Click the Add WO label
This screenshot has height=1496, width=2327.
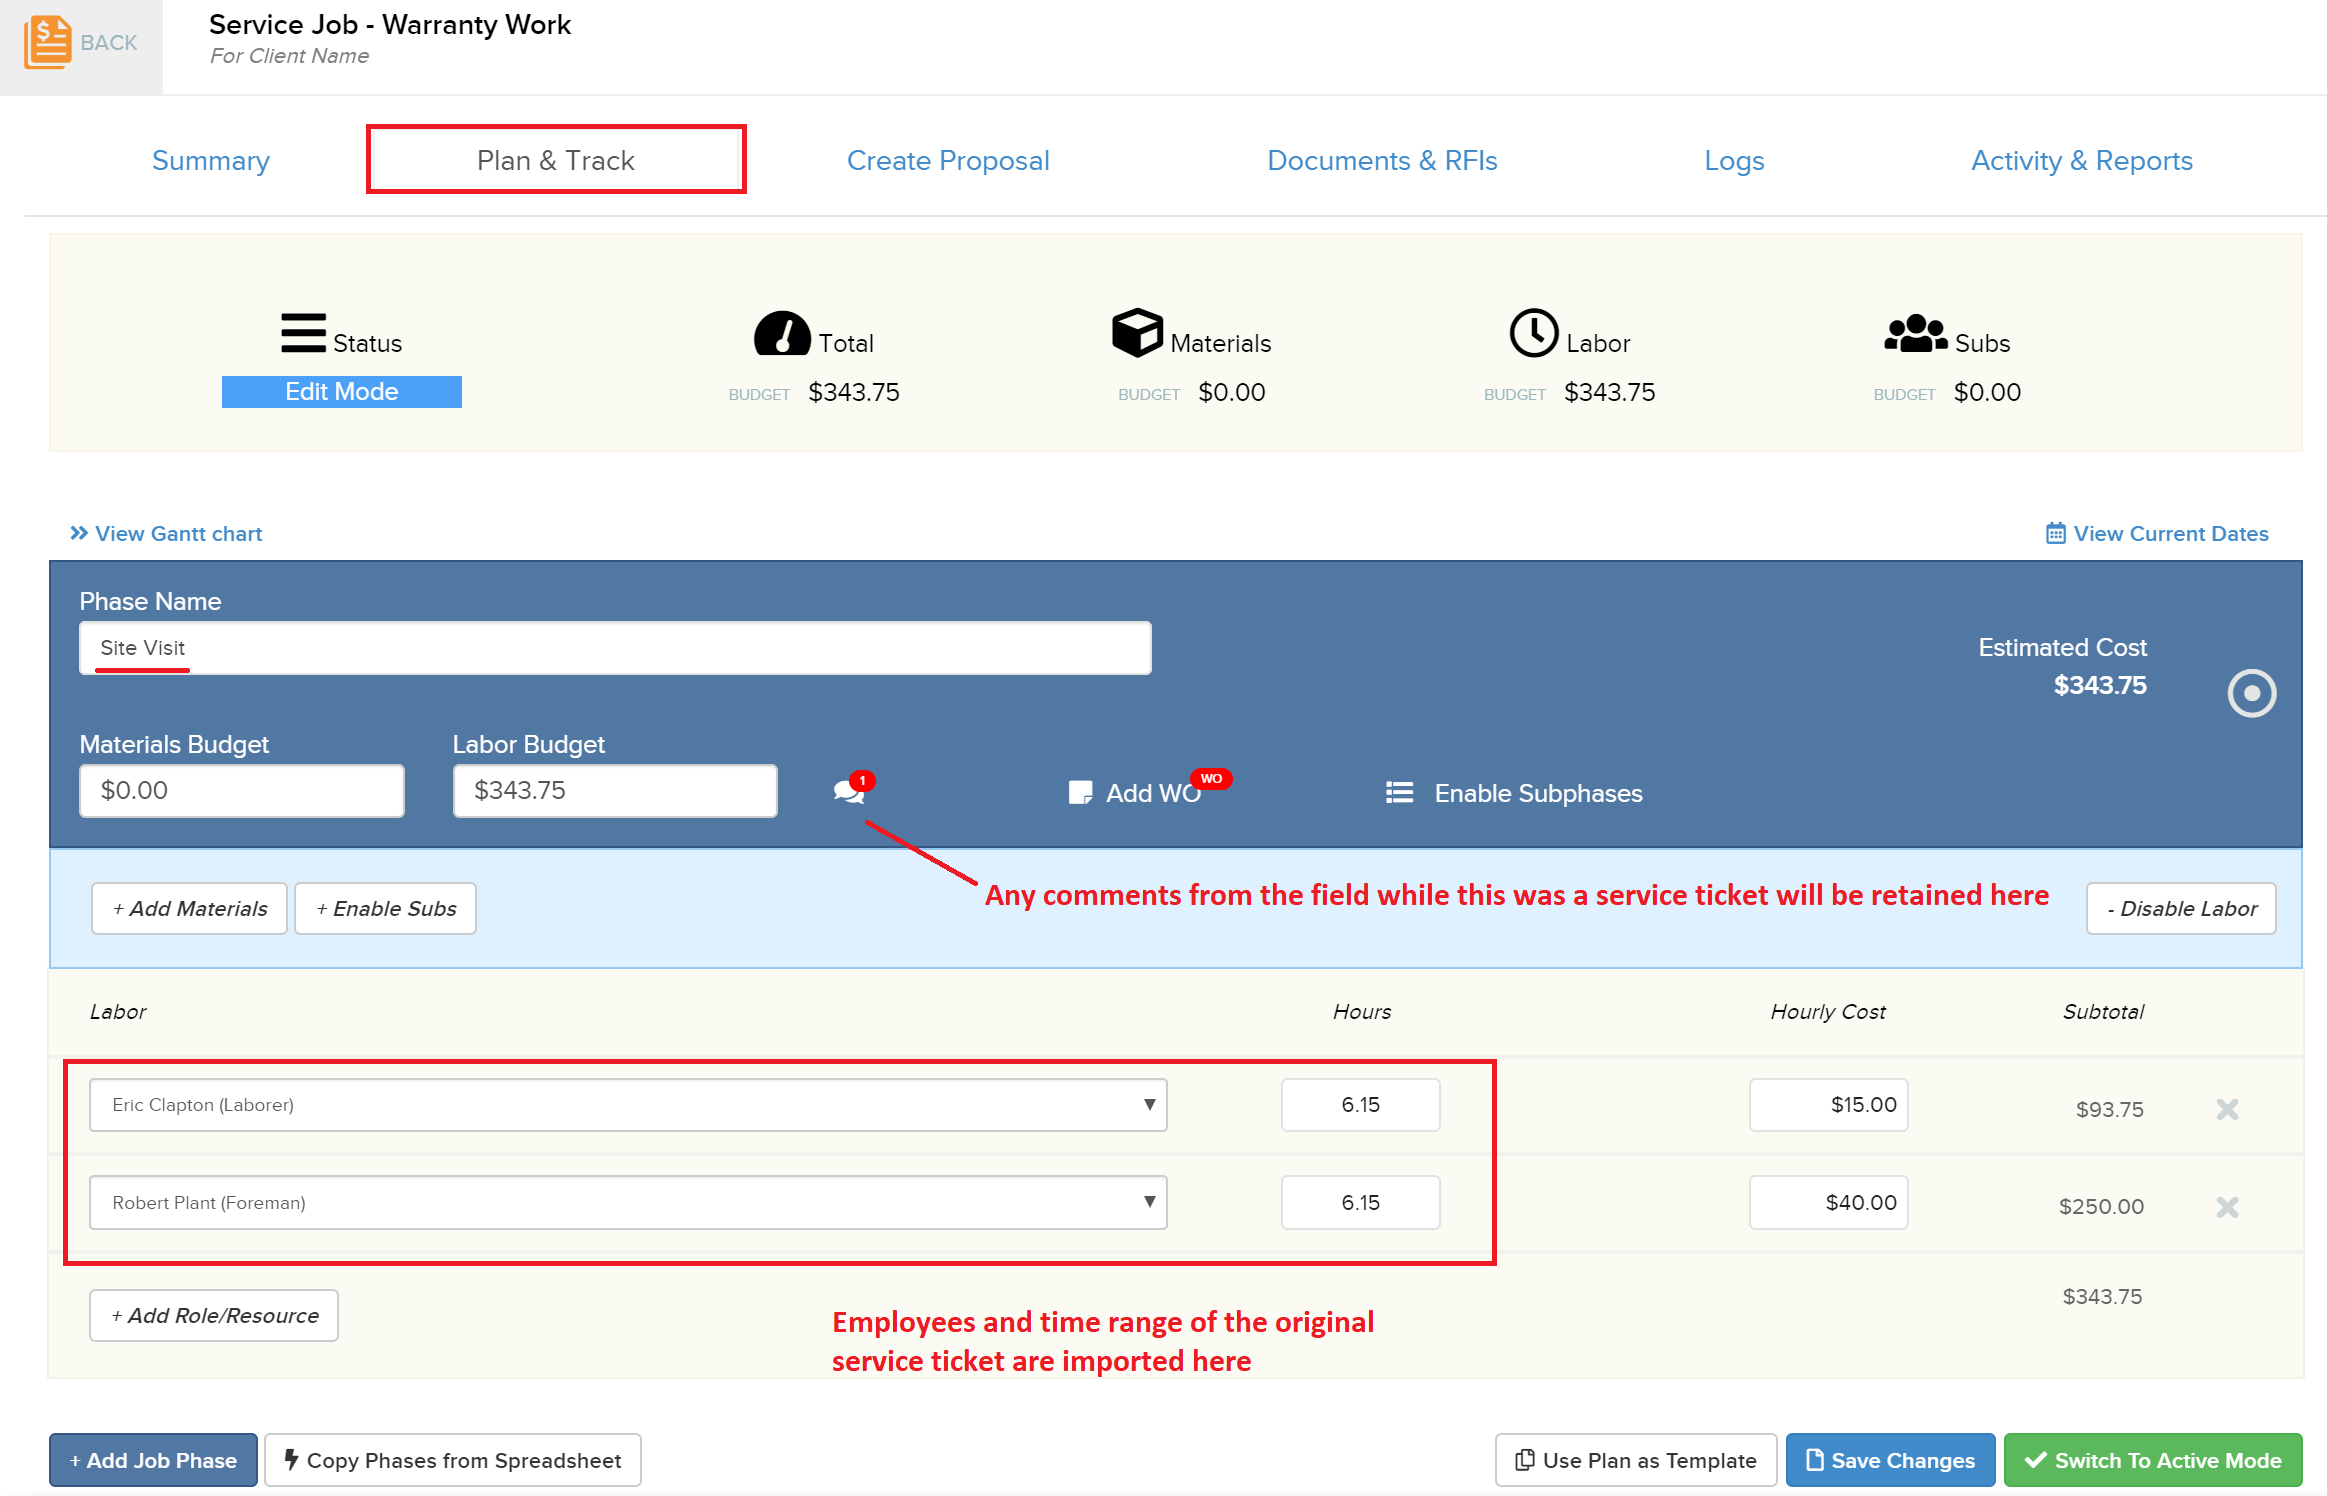click(1153, 793)
